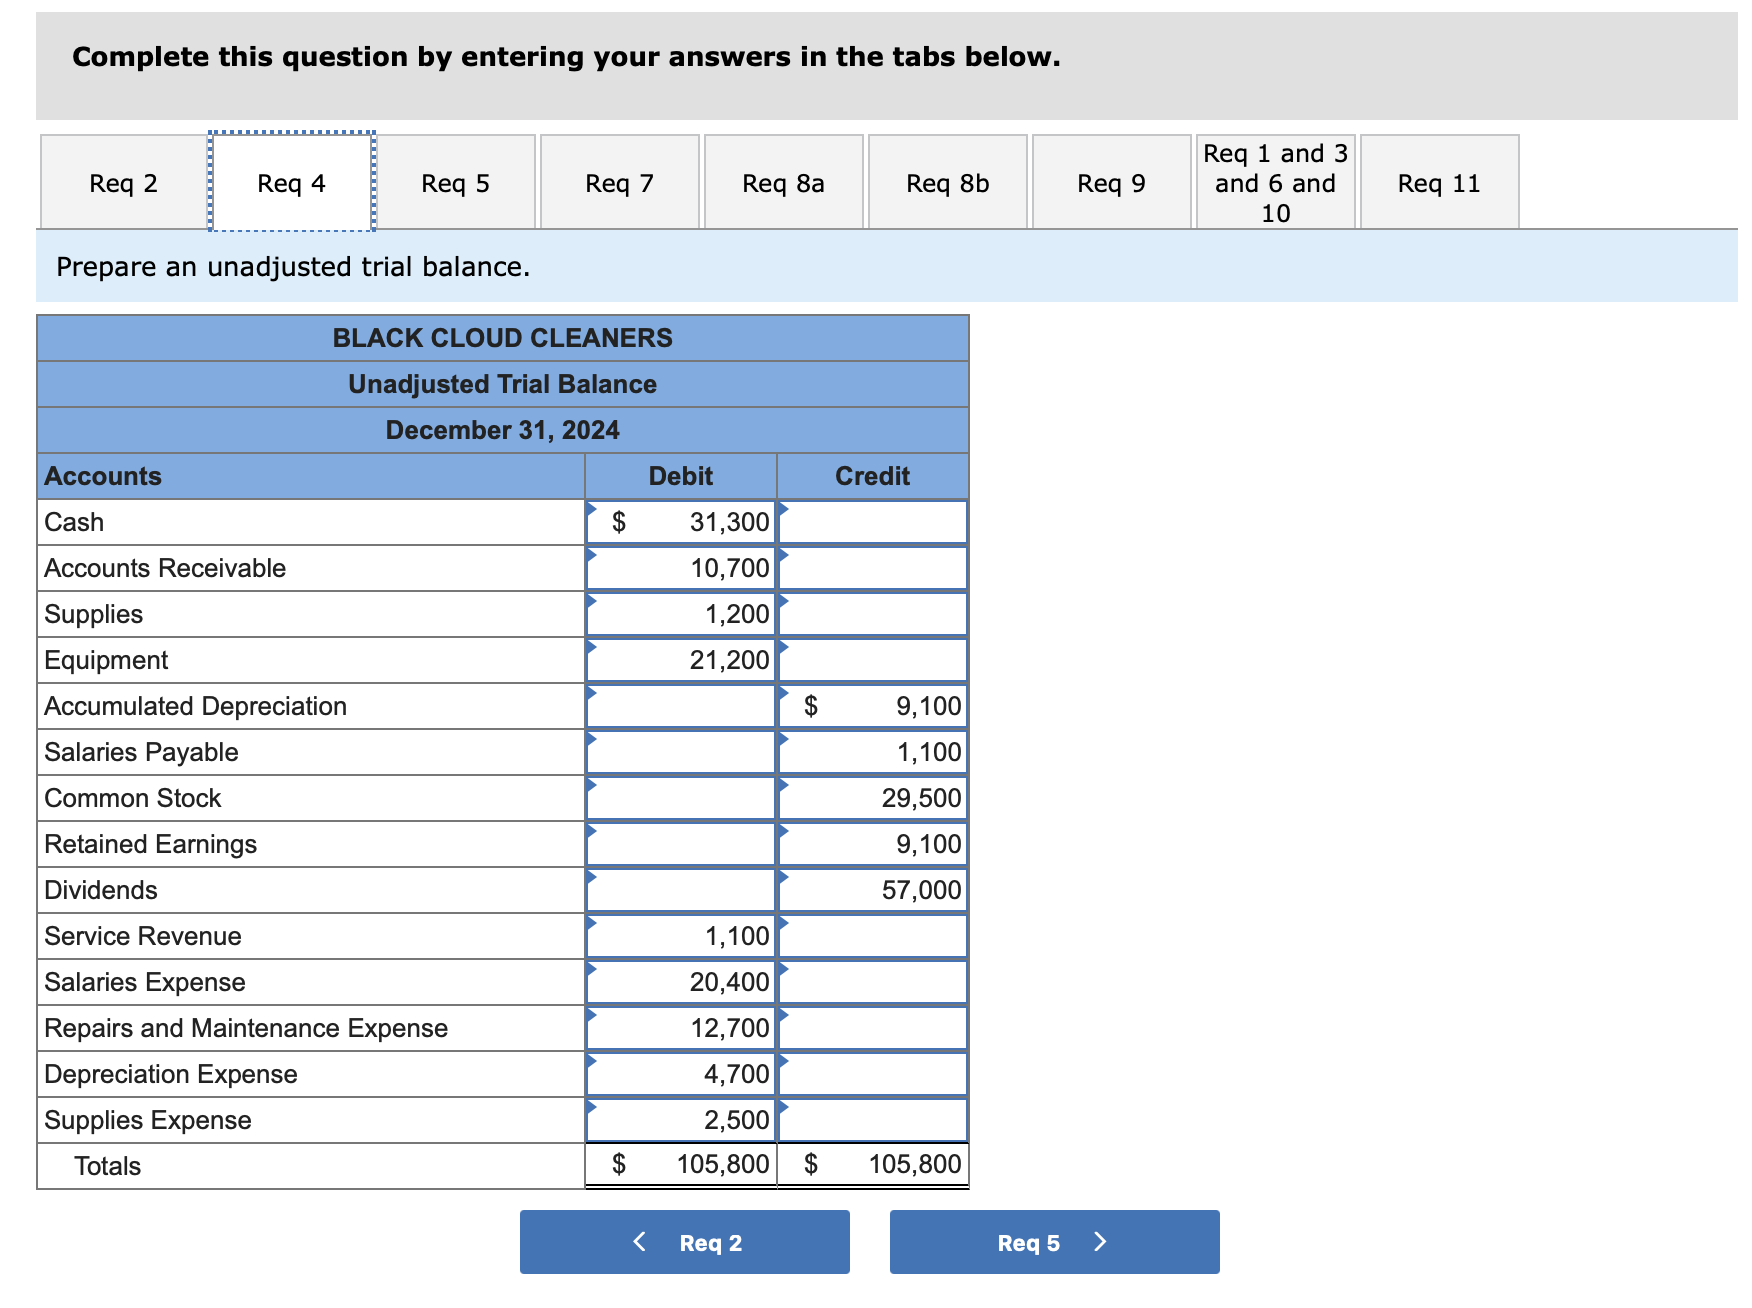Click the Req 5 forward navigation button
Screen dimensions: 1752x1308
(1053, 1241)
